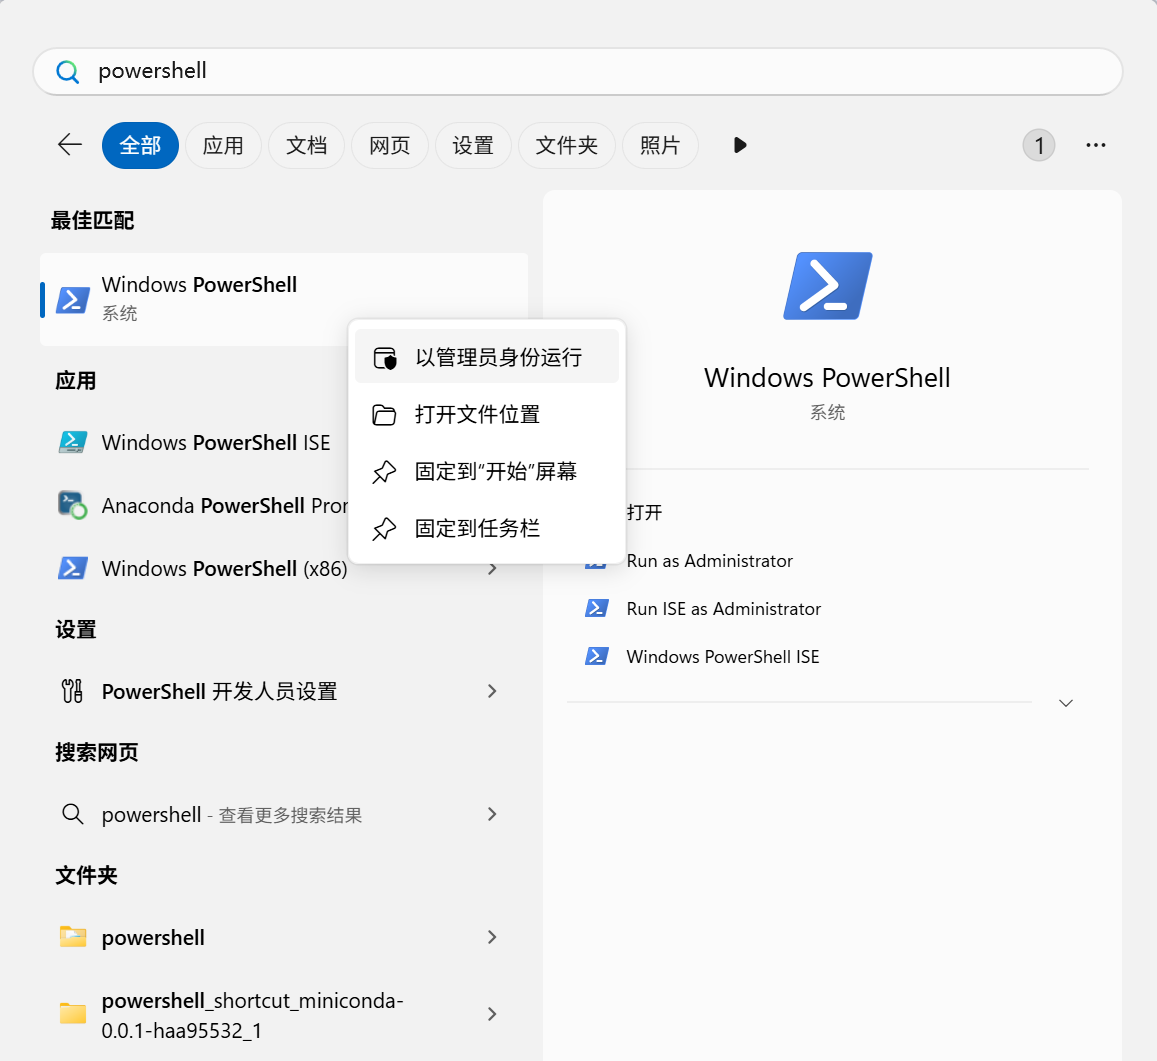Focus the search box containing powershell
This screenshot has width=1157, height=1061.
pos(578,72)
